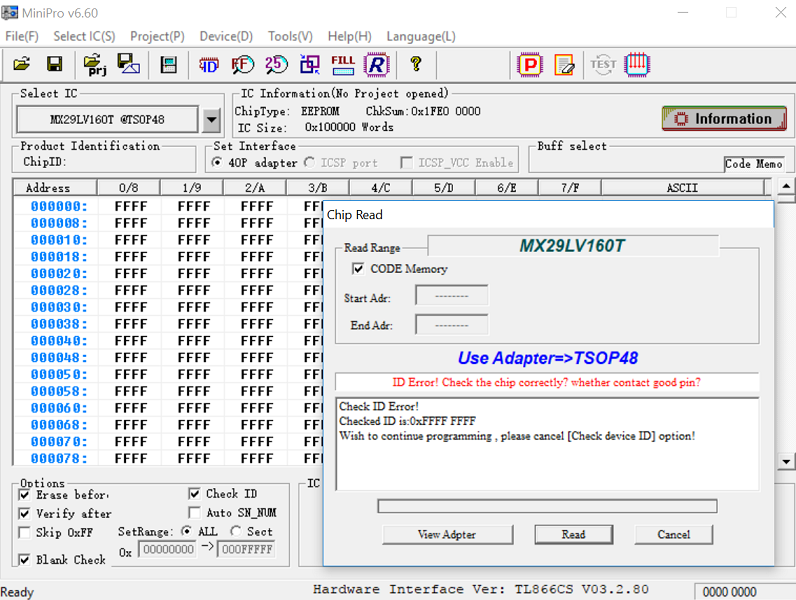Image resolution: width=796 pixels, height=600 pixels.
Task: Click the Read button in dialog
Action: (573, 534)
